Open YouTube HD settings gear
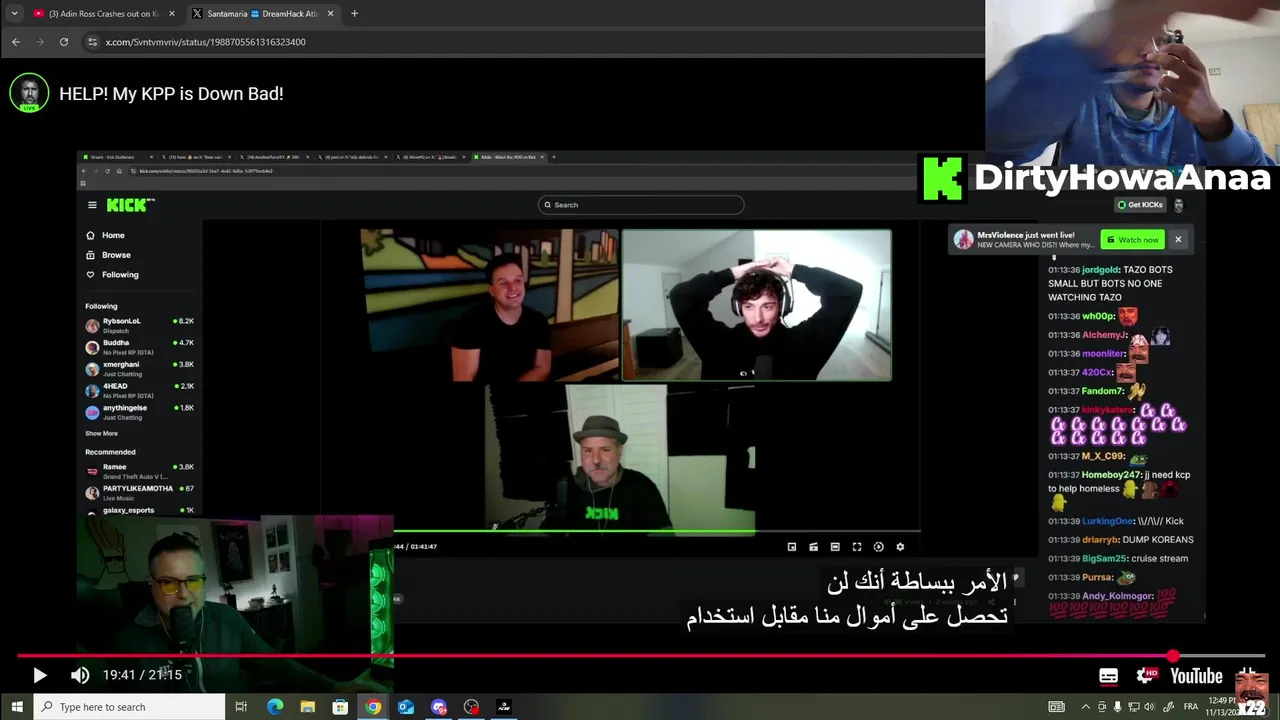The height and width of the screenshot is (720, 1280). coord(1146,676)
